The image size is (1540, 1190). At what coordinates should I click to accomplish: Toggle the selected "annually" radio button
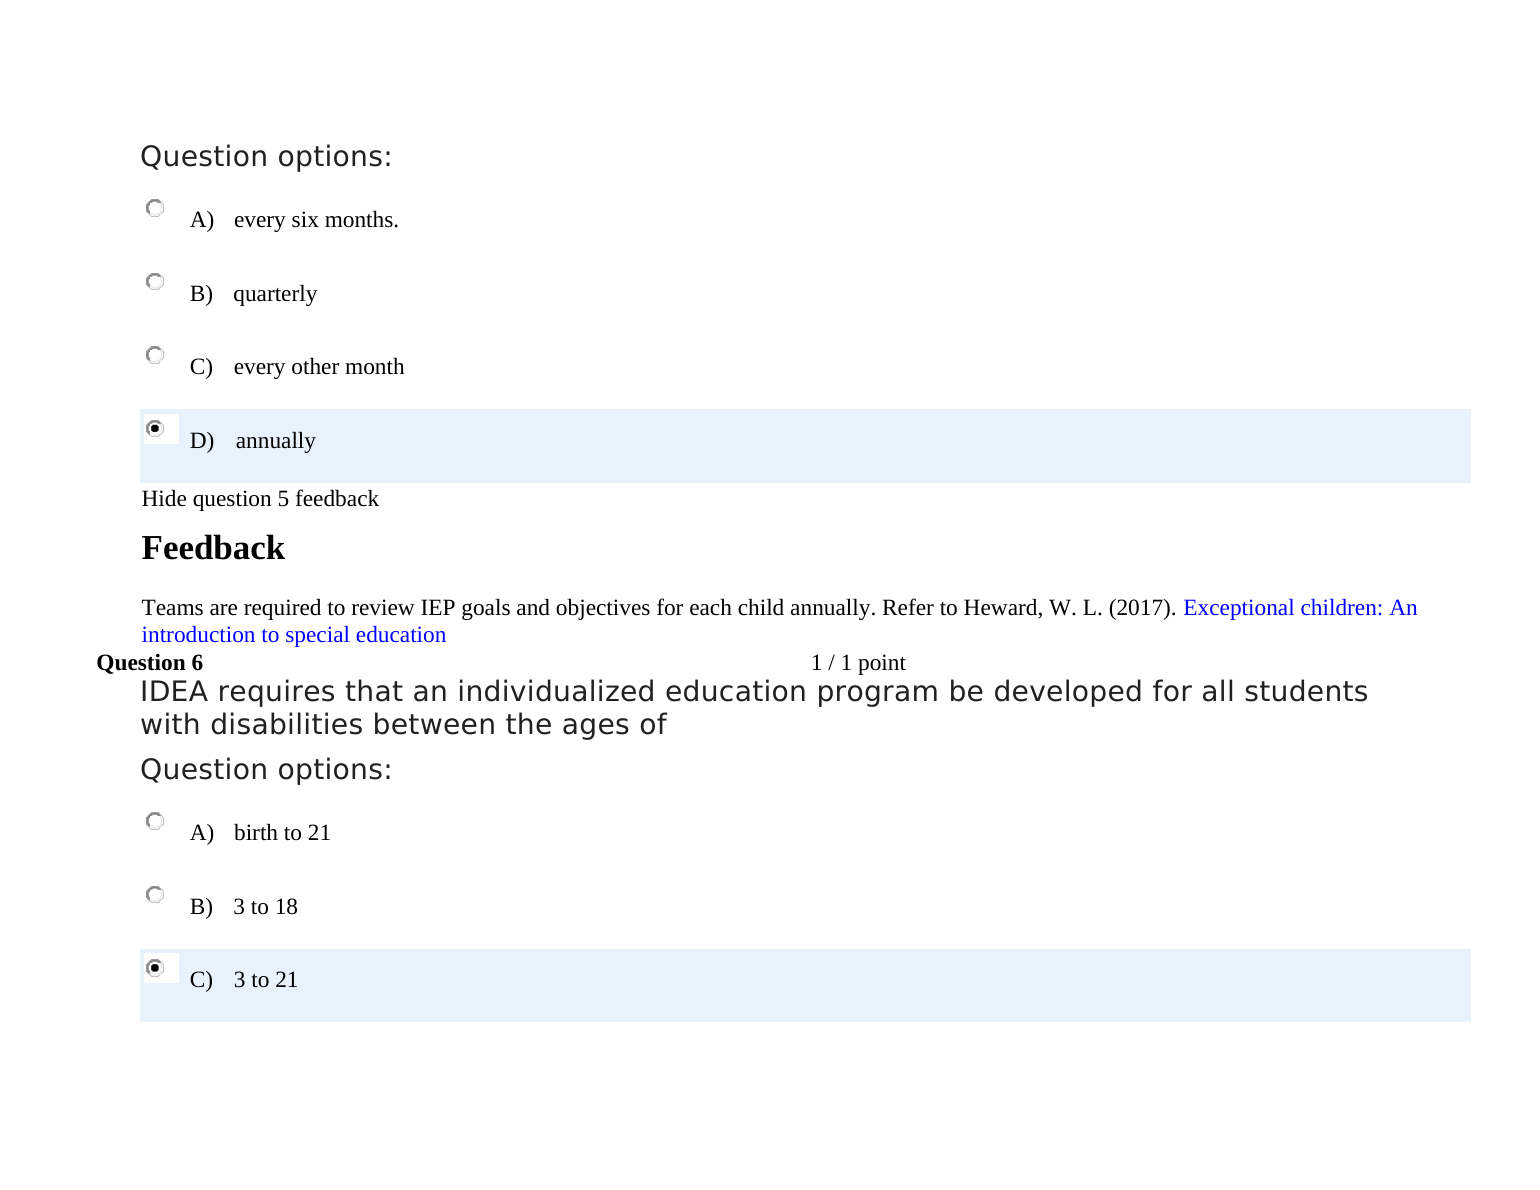coord(155,428)
